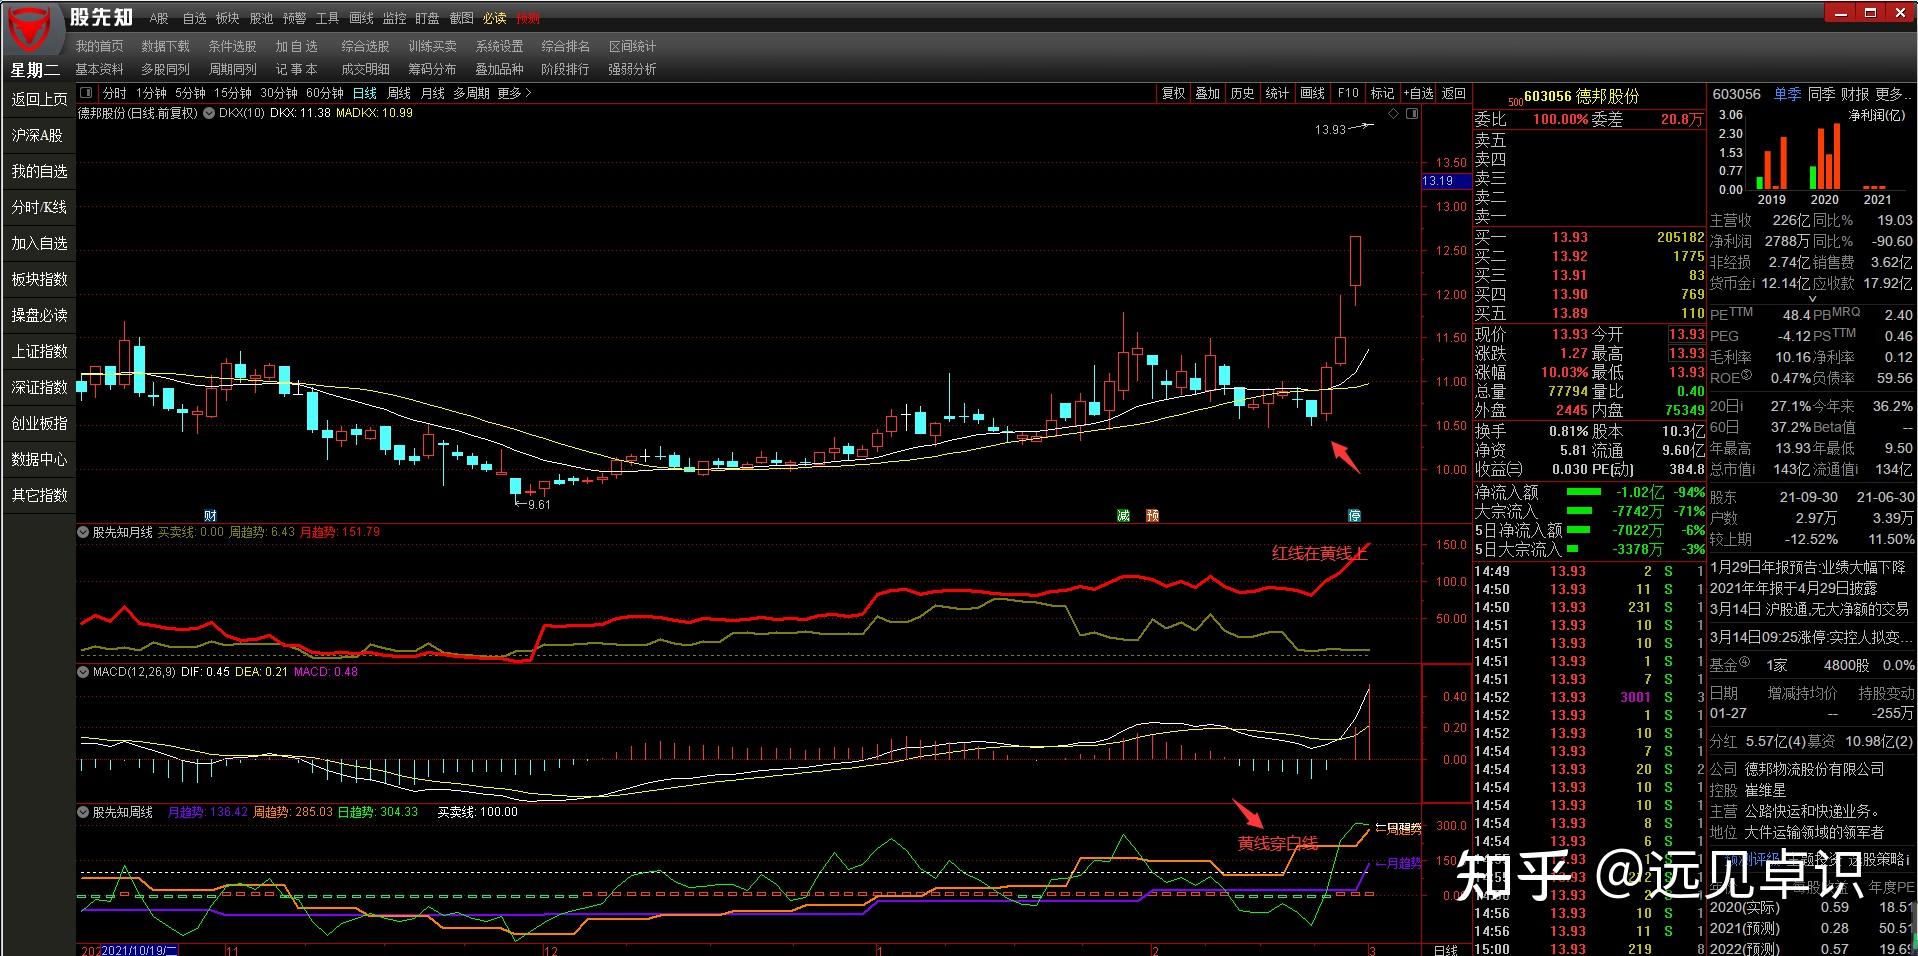The height and width of the screenshot is (956, 1918).
Task: Open 系统设置 system settings
Action: [x=499, y=46]
